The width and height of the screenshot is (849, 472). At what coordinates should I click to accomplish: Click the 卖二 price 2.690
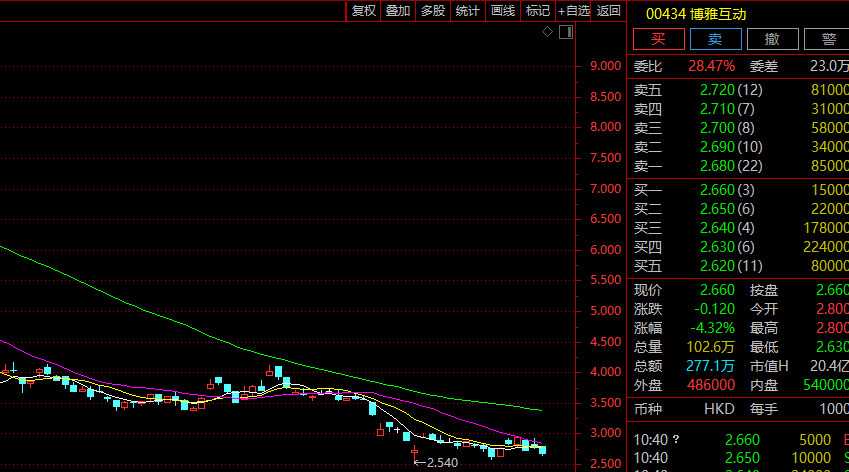(717, 147)
